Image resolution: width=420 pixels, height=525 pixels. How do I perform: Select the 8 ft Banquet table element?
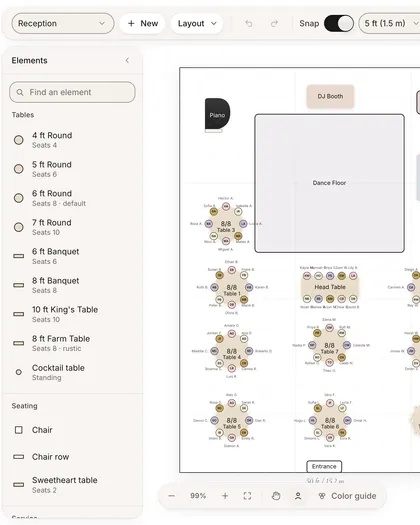point(72,285)
